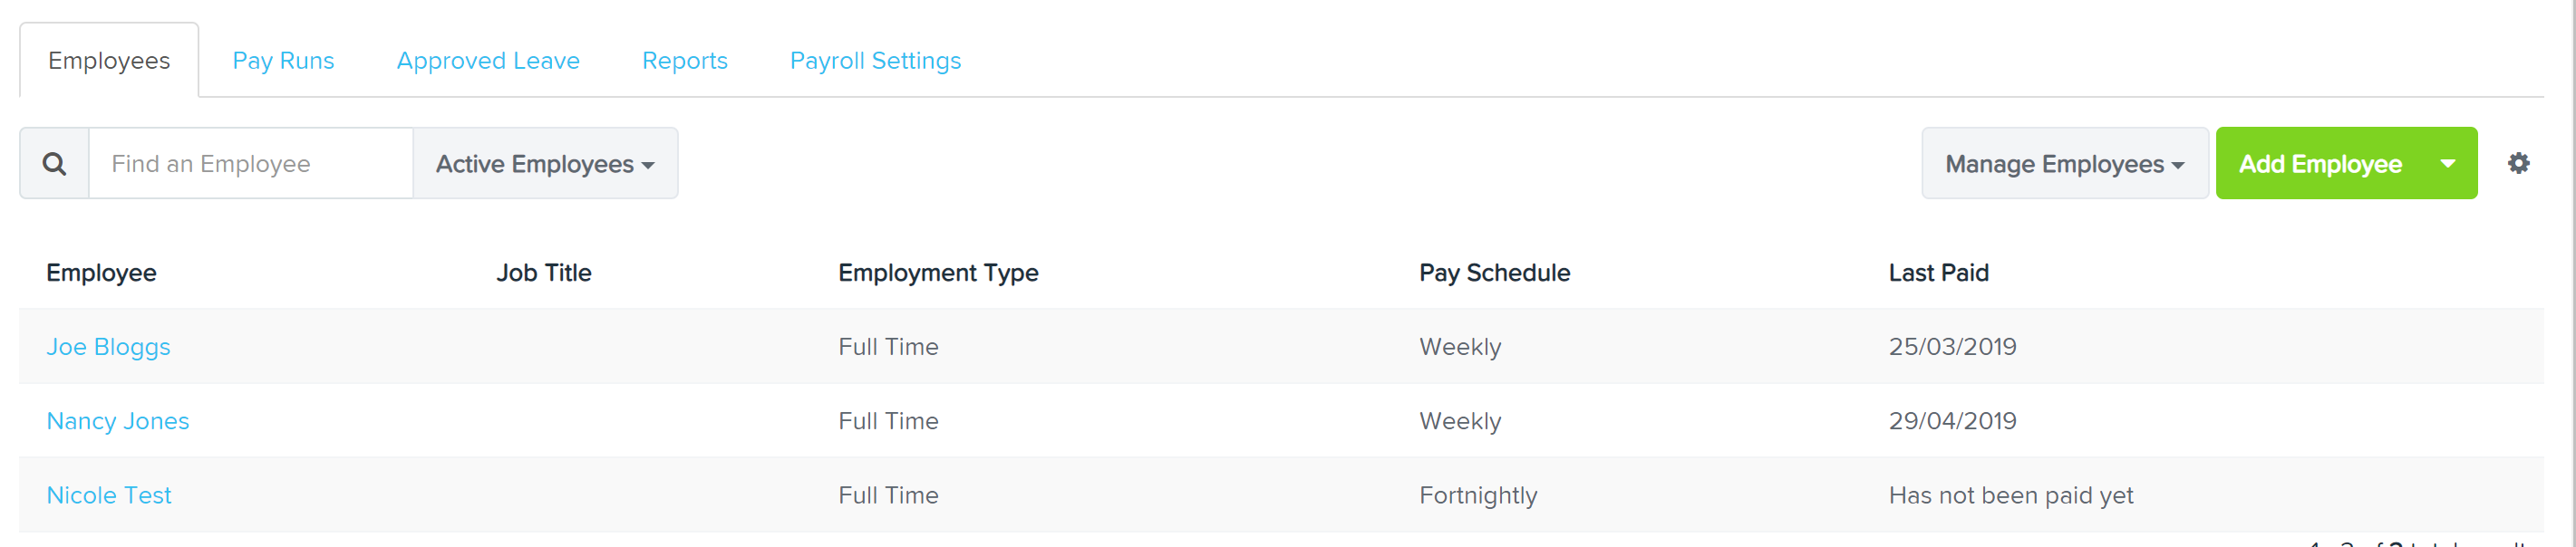This screenshot has width=2576, height=547.
Task: Go to the Payroll Settings tab
Action: click(875, 61)
